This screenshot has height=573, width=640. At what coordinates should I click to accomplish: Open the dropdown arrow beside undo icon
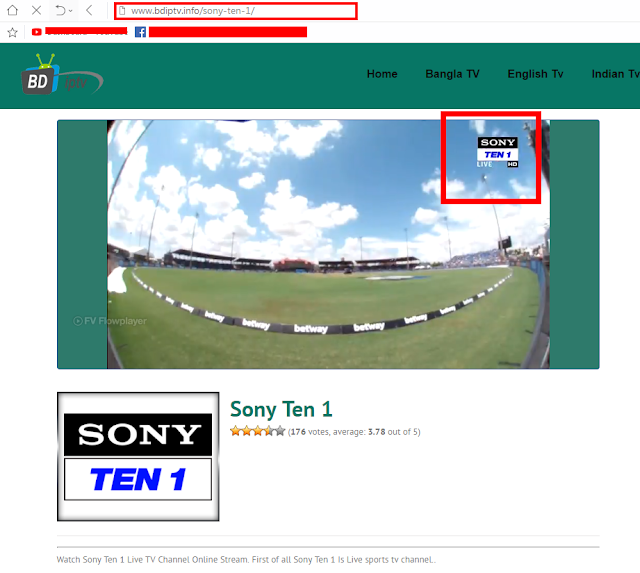(x=71, y=11)
